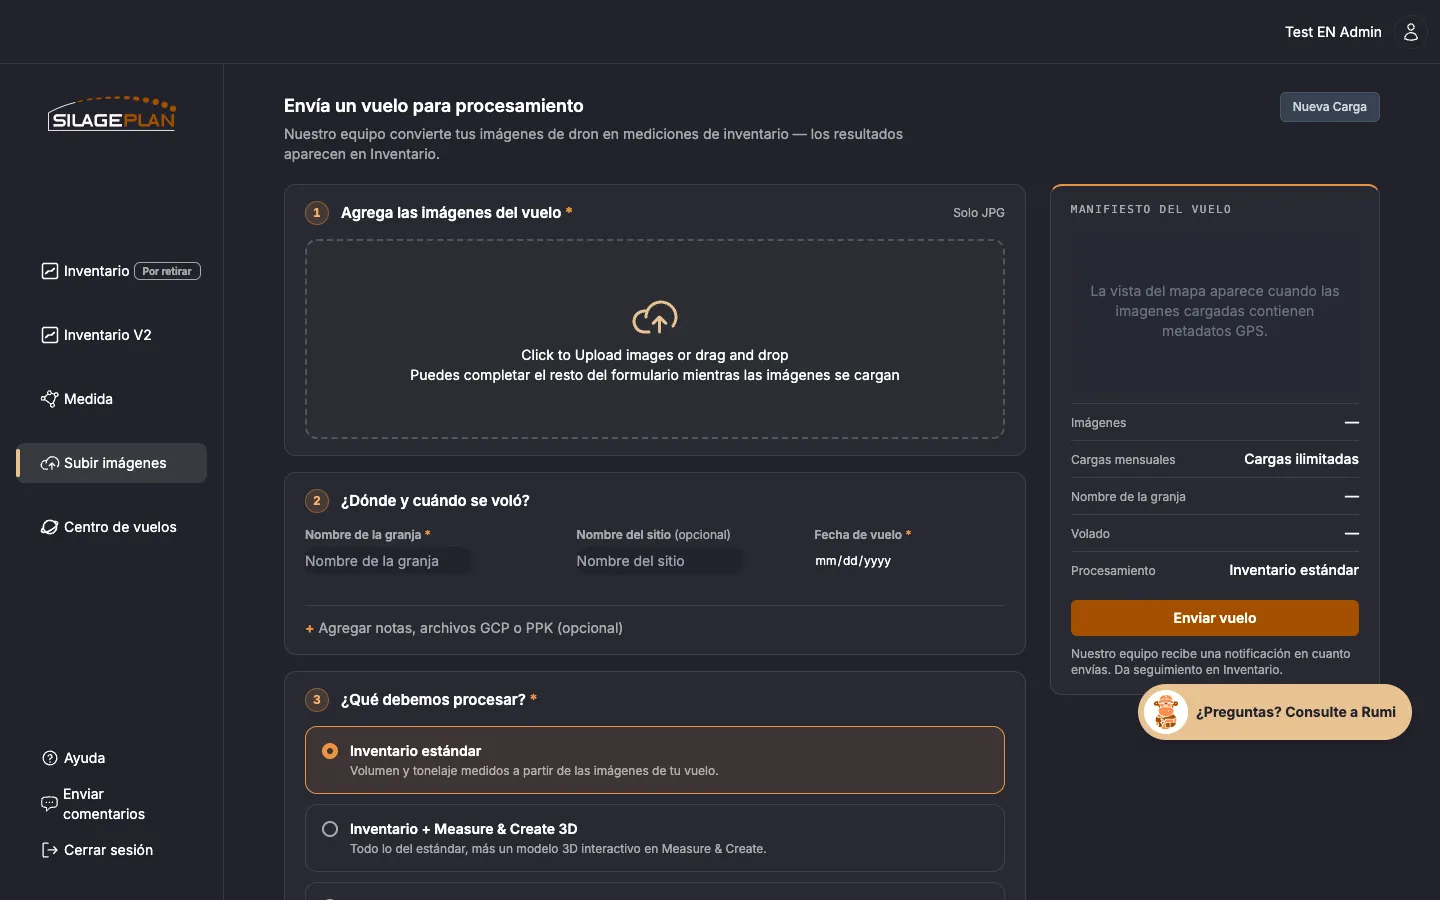This screenshot has width=1440, height=900.
Task: Navigate to Centro de vuelos
Action: point(112,527)
